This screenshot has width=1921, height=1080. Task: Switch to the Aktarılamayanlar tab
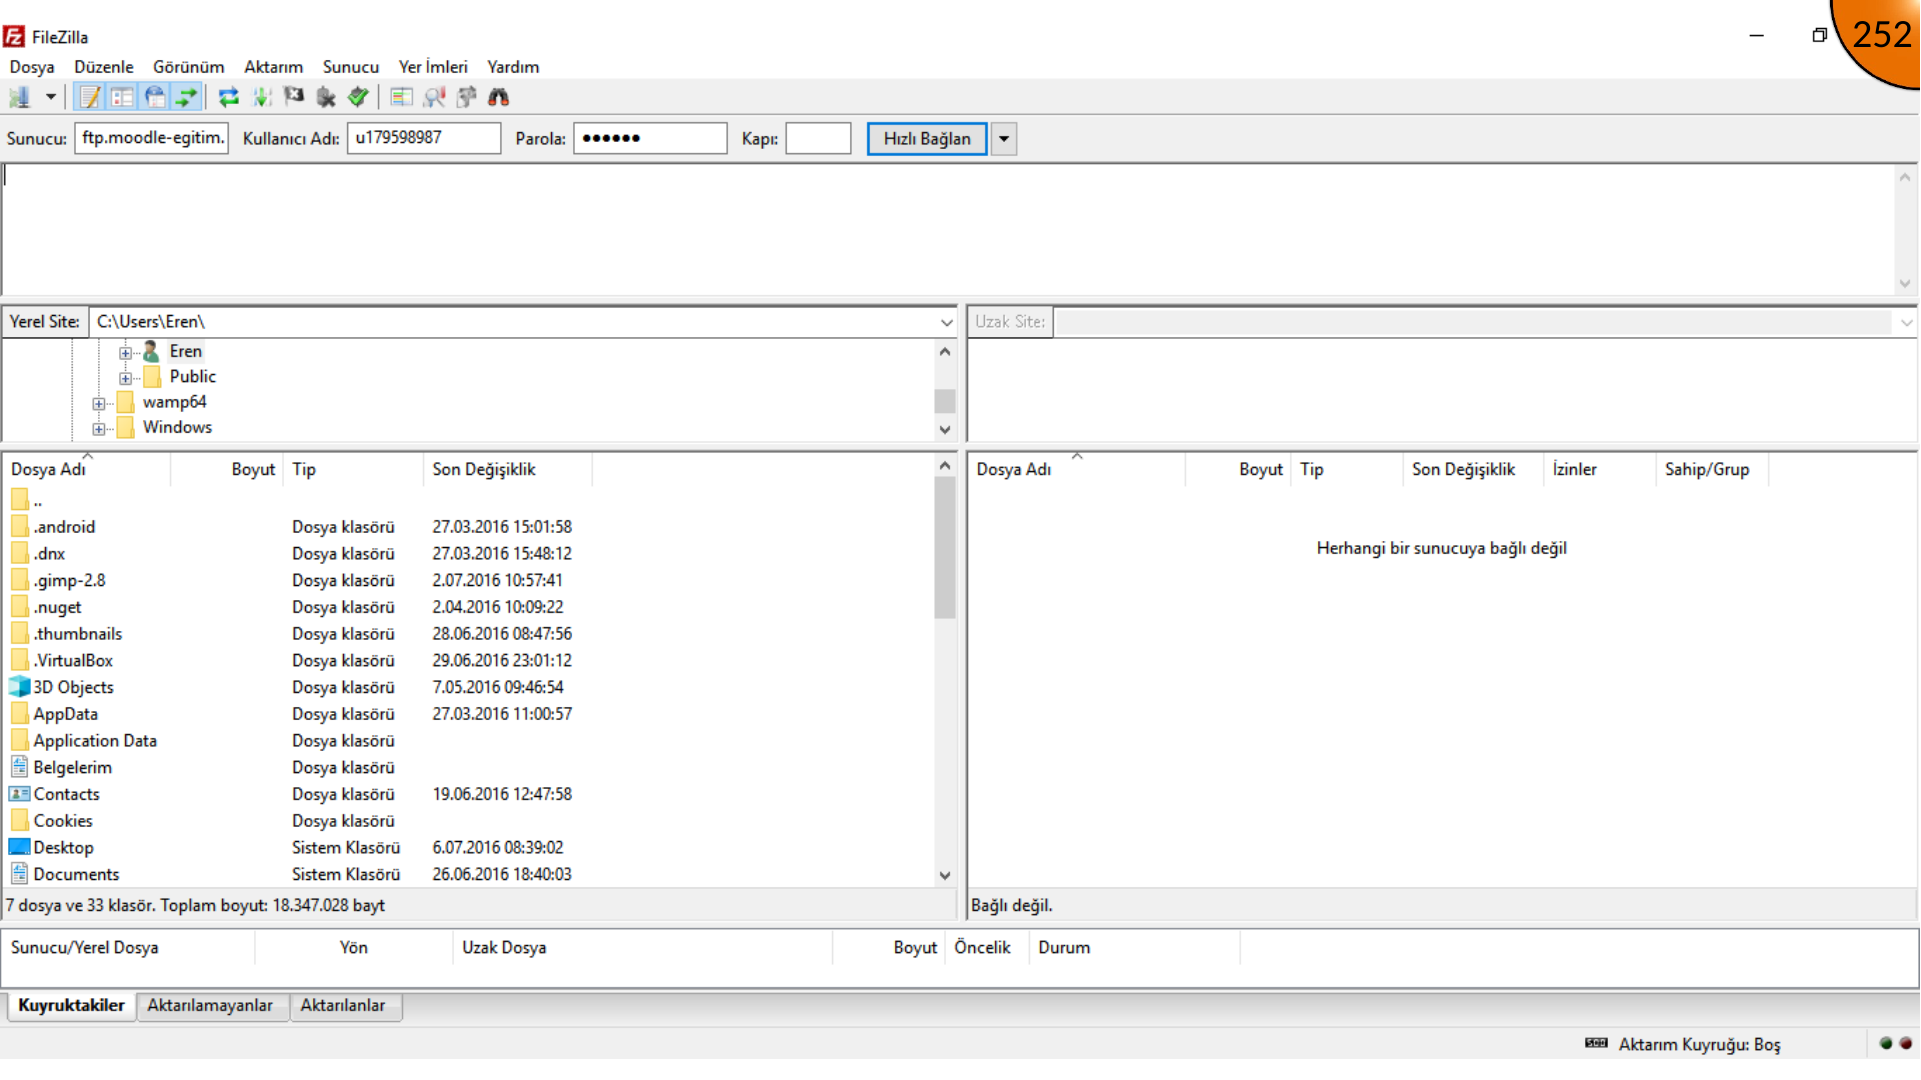point(210,1006)
